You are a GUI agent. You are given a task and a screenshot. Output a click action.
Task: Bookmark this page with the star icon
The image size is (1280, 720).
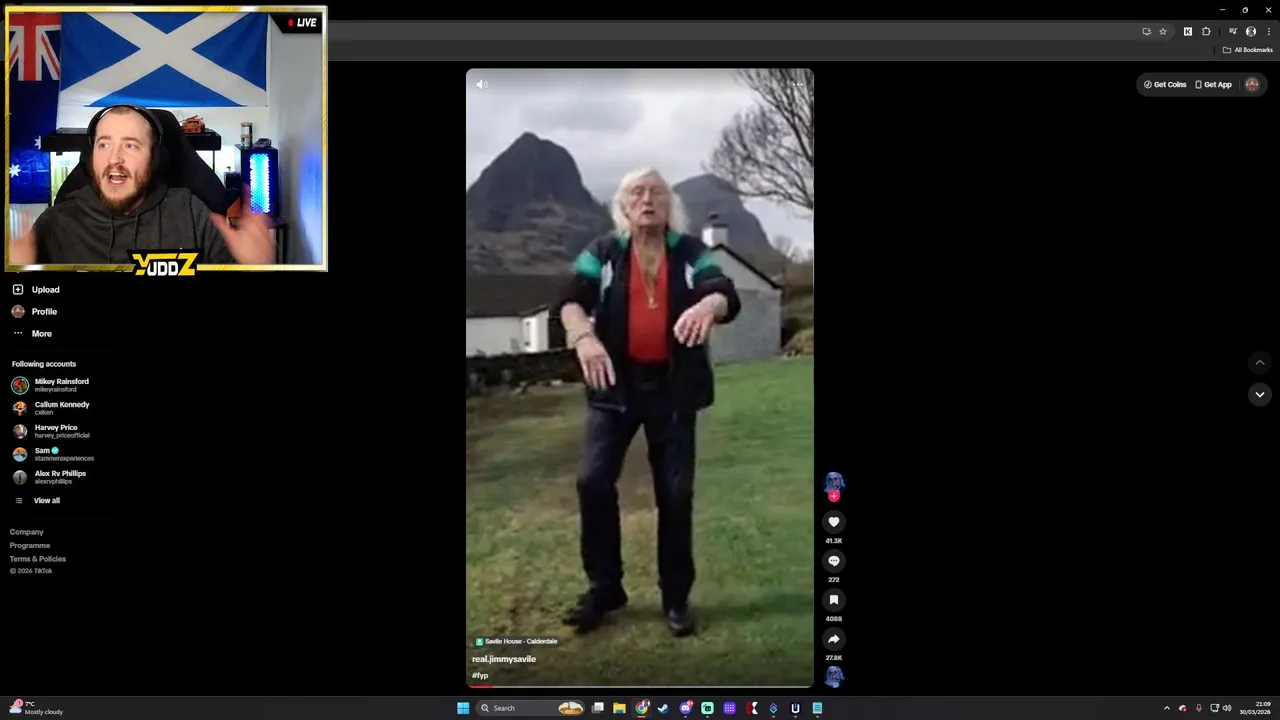click(x=1163, y=32)
